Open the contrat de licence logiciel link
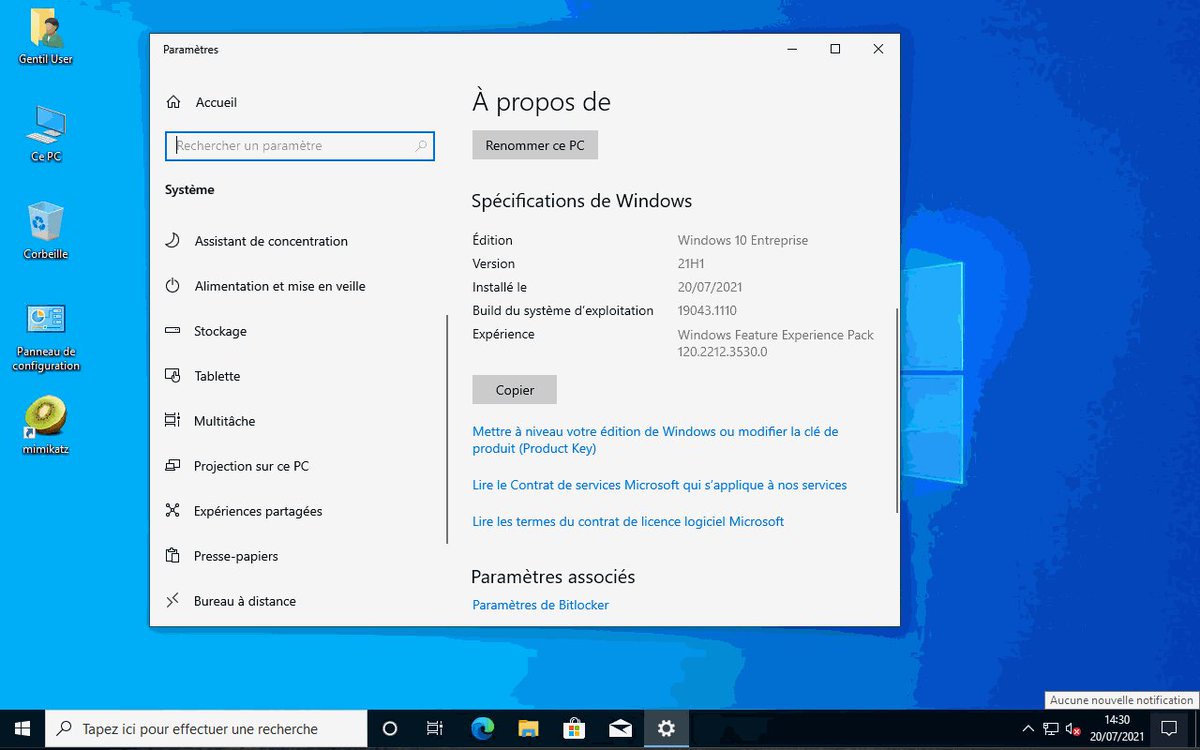This screenshot has width=1200, height=750. 628,521
